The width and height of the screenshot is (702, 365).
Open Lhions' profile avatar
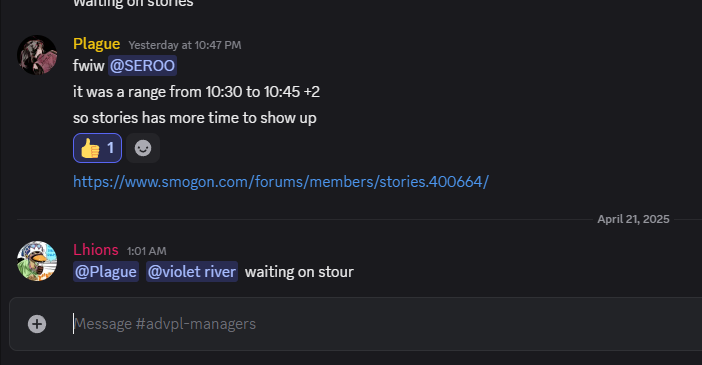(x=37, y=261)
